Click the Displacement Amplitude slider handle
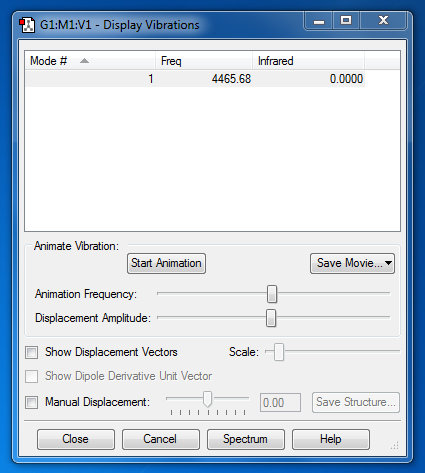 pyautogui.click(x=271, y=318)
